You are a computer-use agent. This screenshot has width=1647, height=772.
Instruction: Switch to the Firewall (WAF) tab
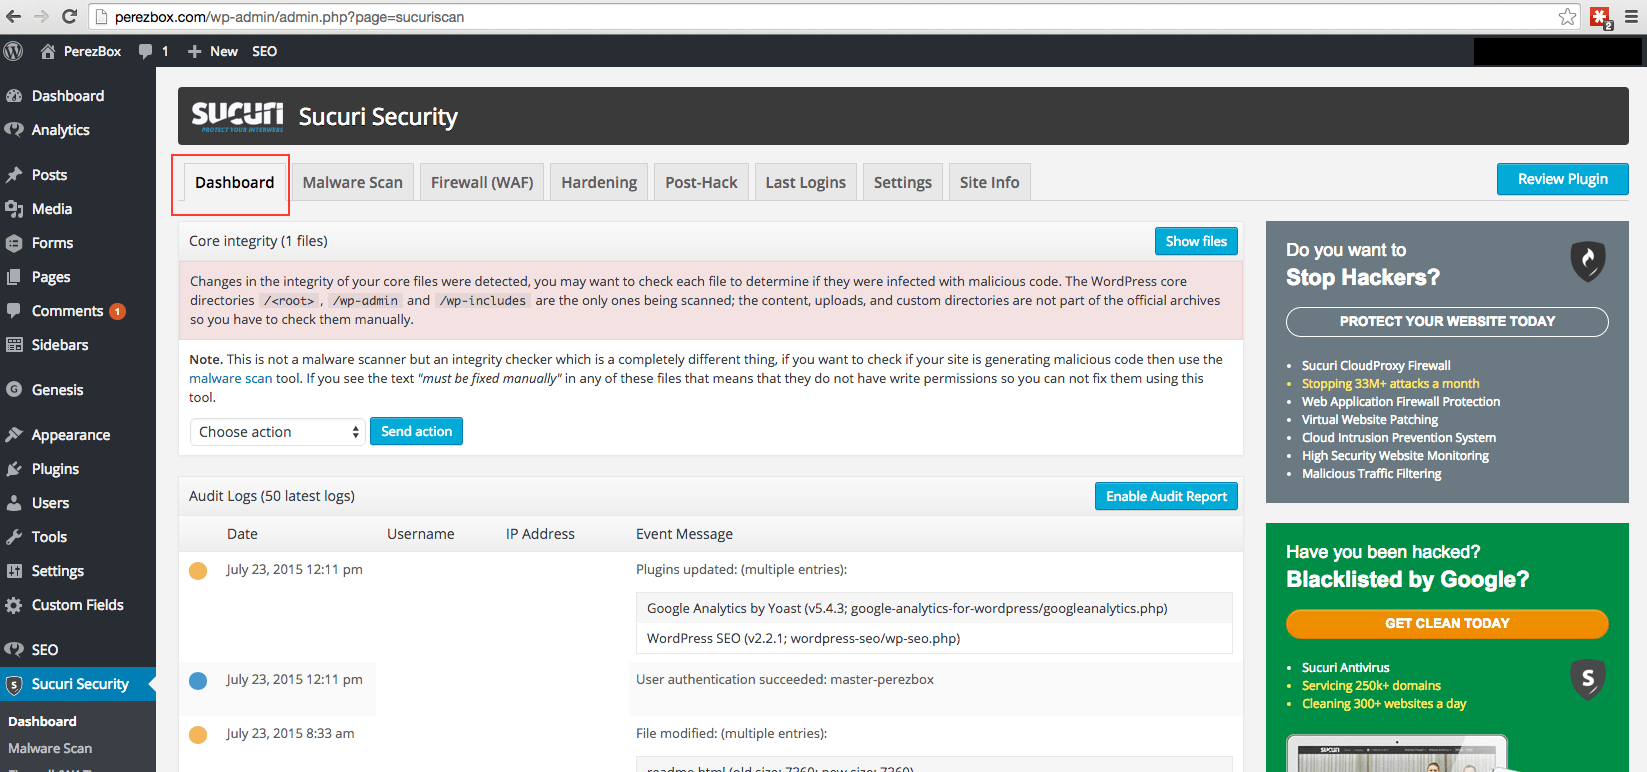point(482,182)
